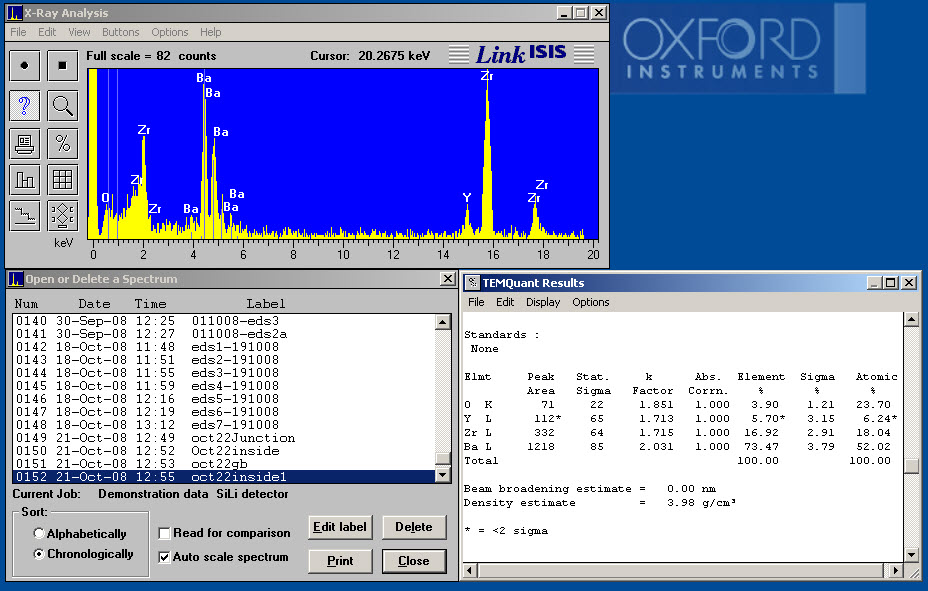Screen dimensions: 928x591
Task: Click the Delete button
Action: click(414, 527)
